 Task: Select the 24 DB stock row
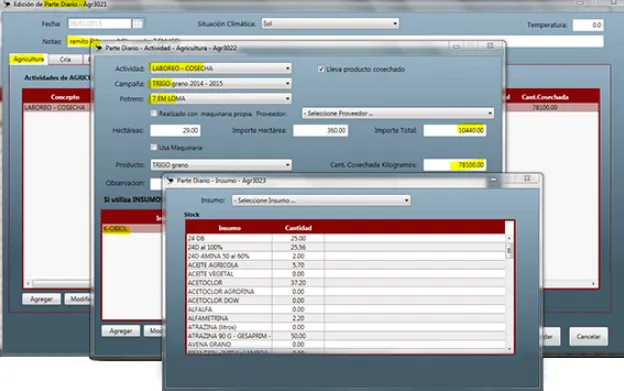(x=346, y=238)
